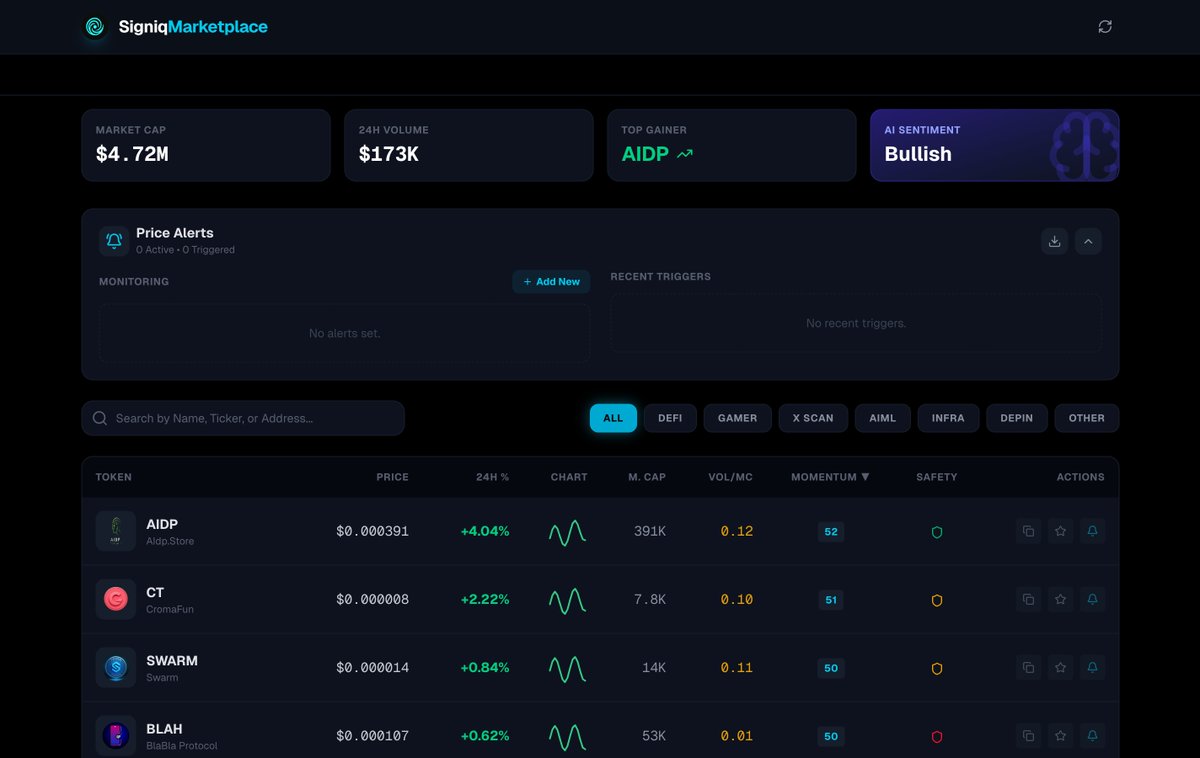Click the SWARM sparkline chart
The height and width of the screenshot is (758, 1200).
567,668
